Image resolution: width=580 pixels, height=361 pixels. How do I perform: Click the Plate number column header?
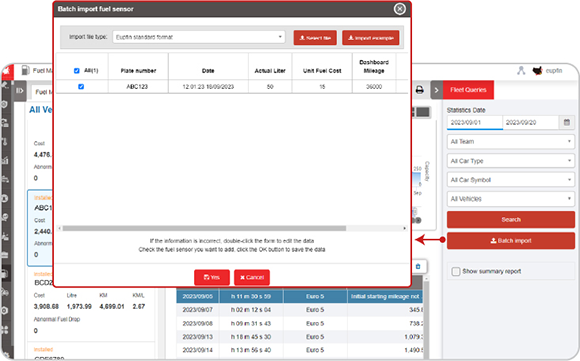(138, 71)
